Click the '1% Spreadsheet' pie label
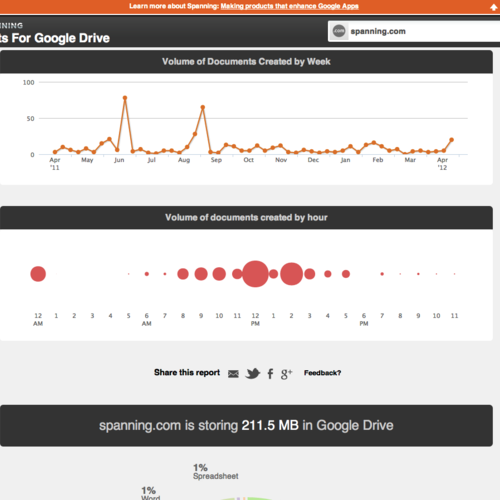500x500 pixels. [x=216, y=472]
